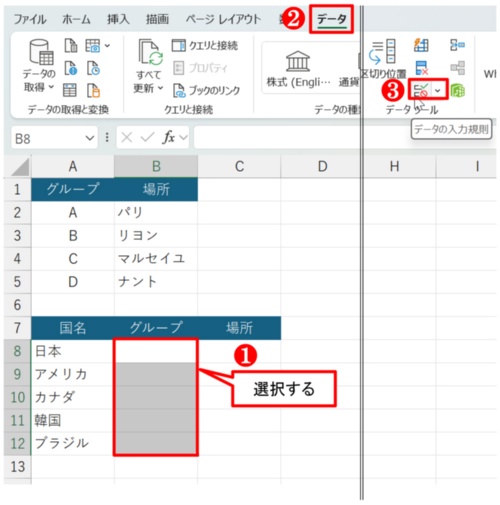
Task: Click cell containing ナント
Action: pos(156,282)
